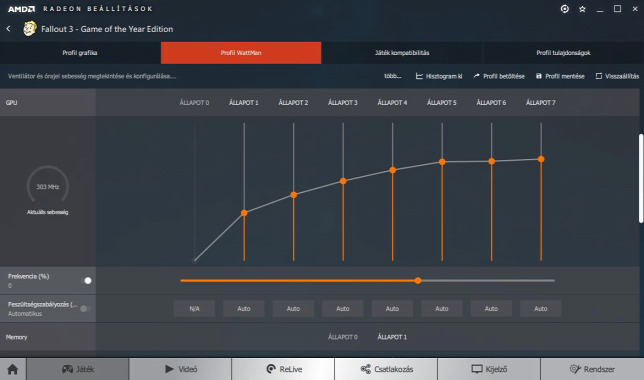The image size is (644, 380).
Task: Open the Radeon notifications circle icon
Action: [x=565, y=9]
